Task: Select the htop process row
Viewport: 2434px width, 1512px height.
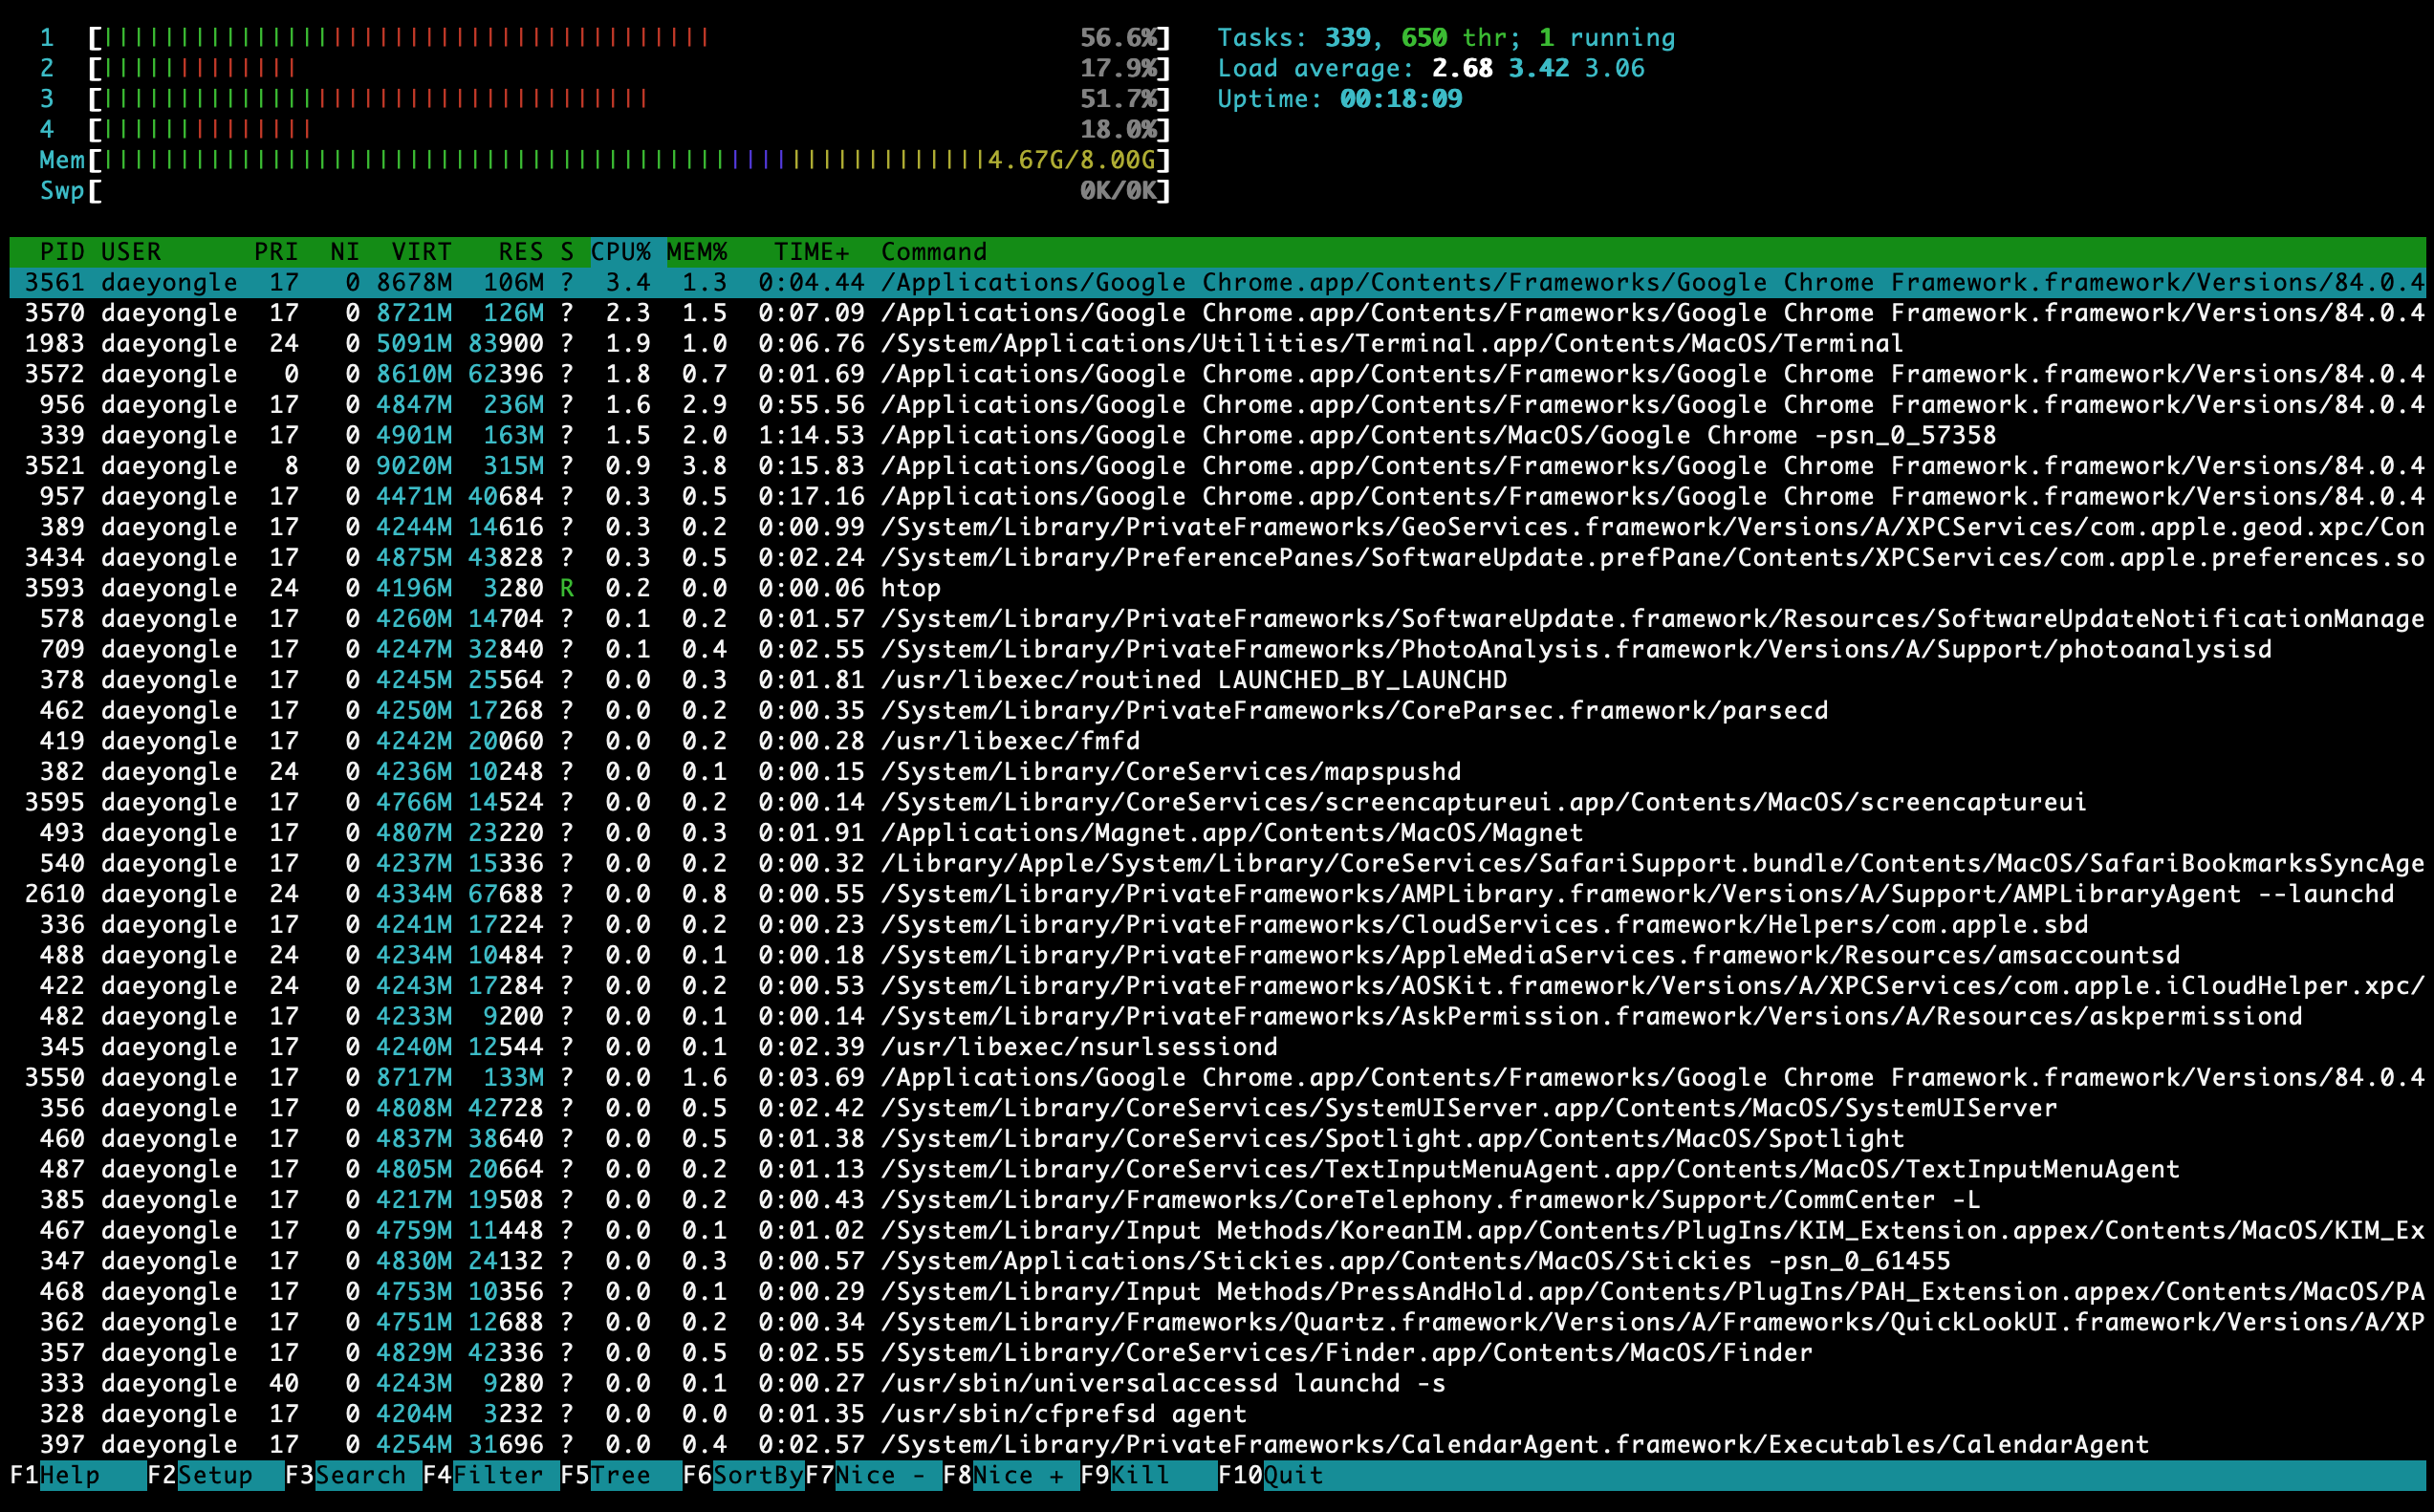Action: (x=910, y=588)
